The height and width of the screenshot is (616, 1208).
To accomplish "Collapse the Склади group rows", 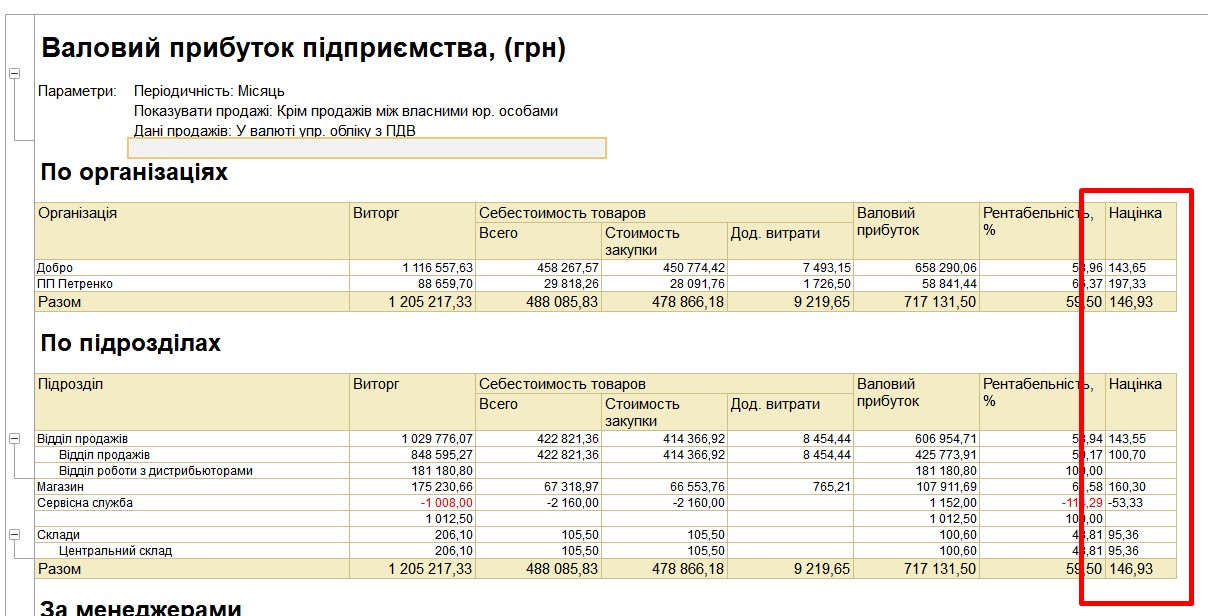I will tap(14, 534).
